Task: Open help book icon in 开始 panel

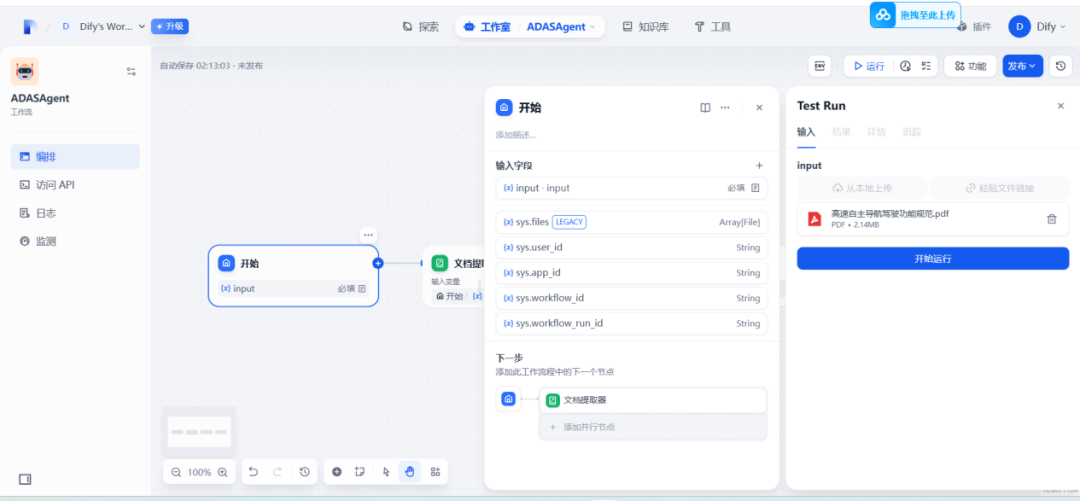Action: (x=705, y=108)
